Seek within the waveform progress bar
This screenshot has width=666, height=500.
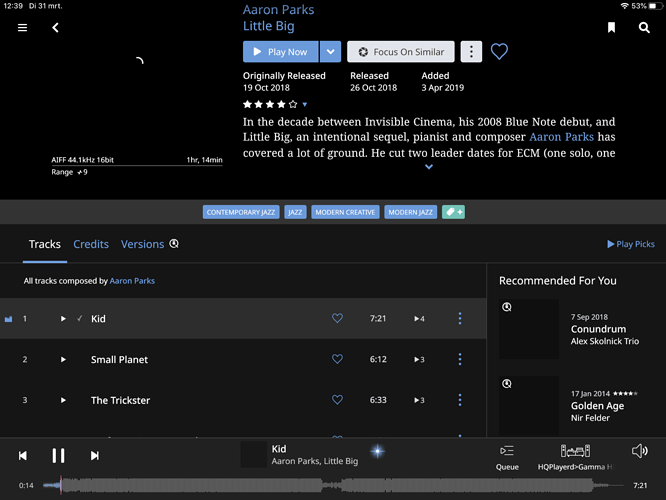pyautogui.click(x=333, y=485)
